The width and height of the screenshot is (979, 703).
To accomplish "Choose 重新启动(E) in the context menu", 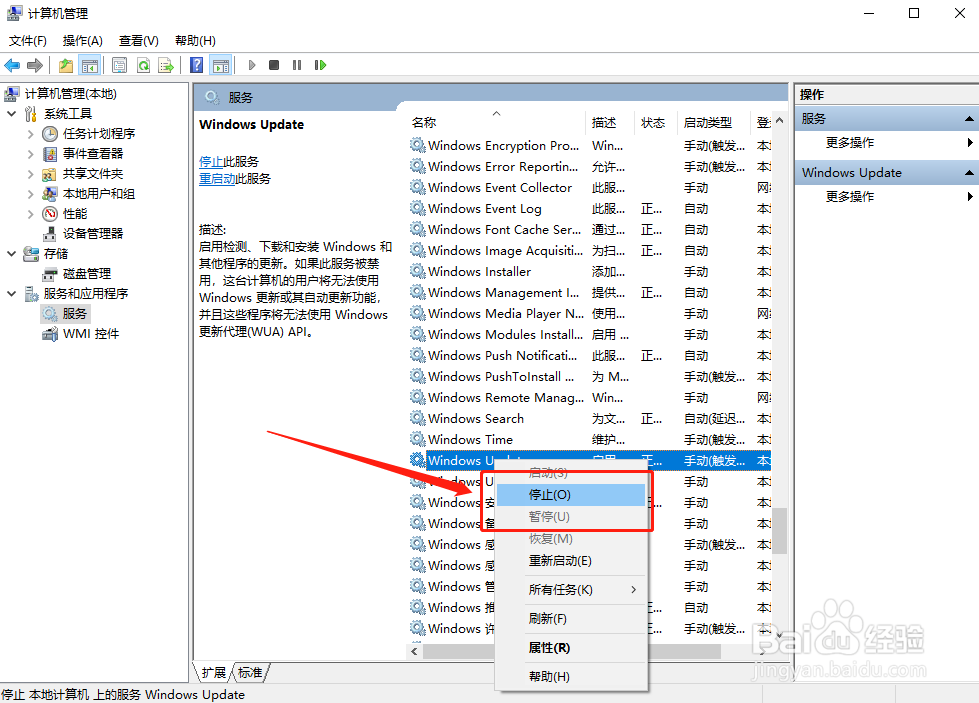I will point(571,561).
